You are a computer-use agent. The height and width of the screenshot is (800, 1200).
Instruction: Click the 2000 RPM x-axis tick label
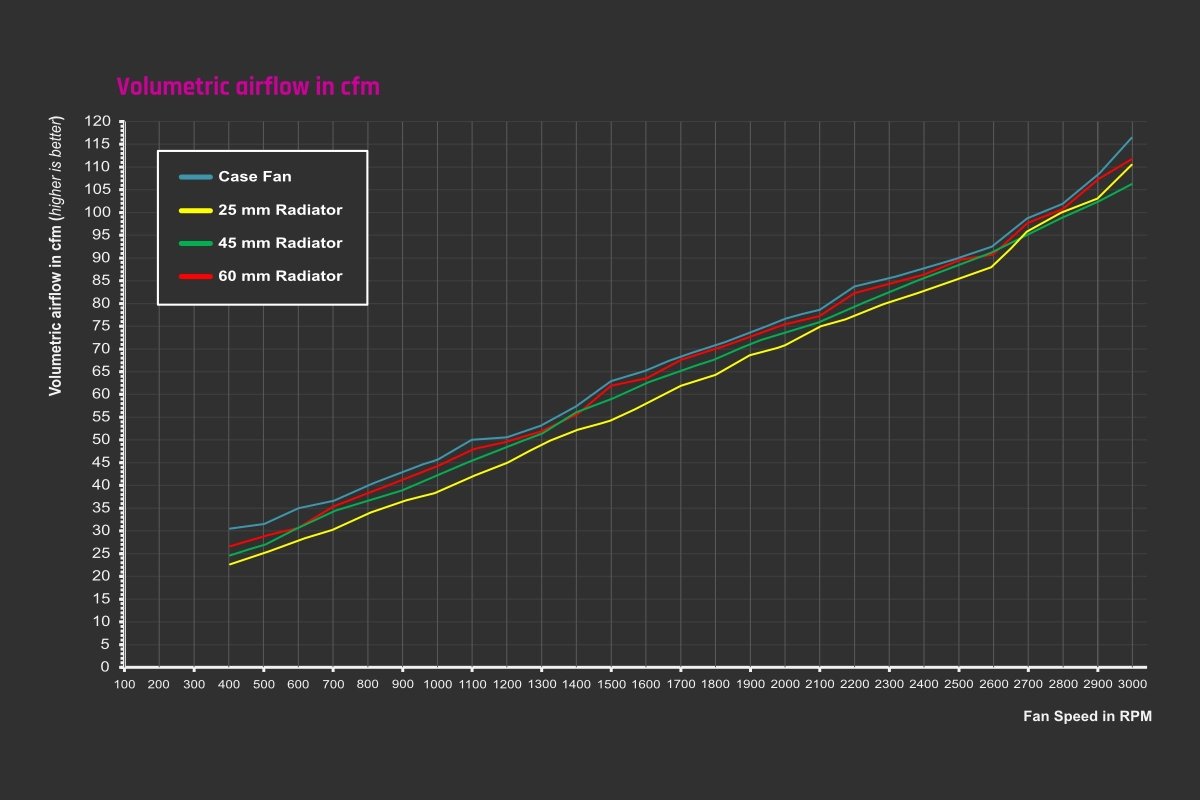point(784,684)
